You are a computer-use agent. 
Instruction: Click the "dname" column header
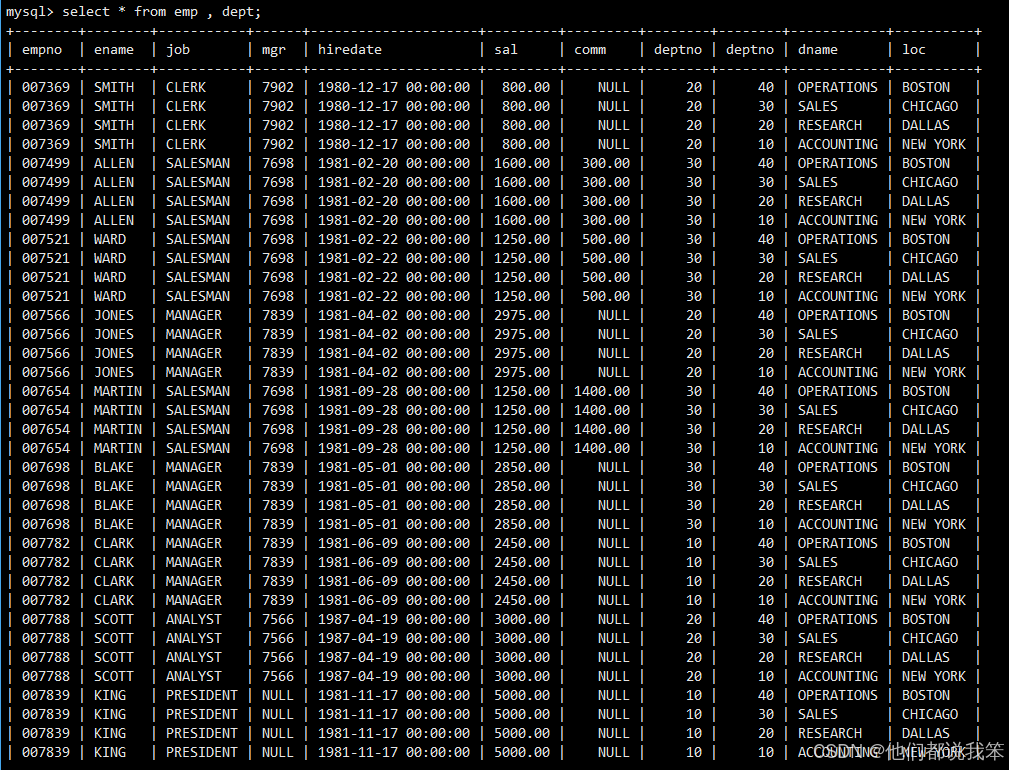point(818,50)
